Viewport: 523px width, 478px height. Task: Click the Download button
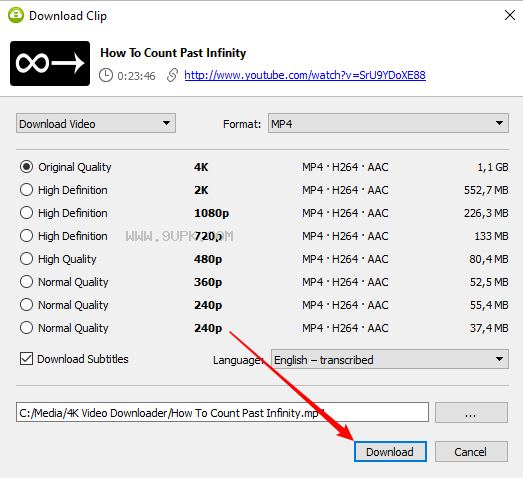pyautogui.click(x=390, y=452)
